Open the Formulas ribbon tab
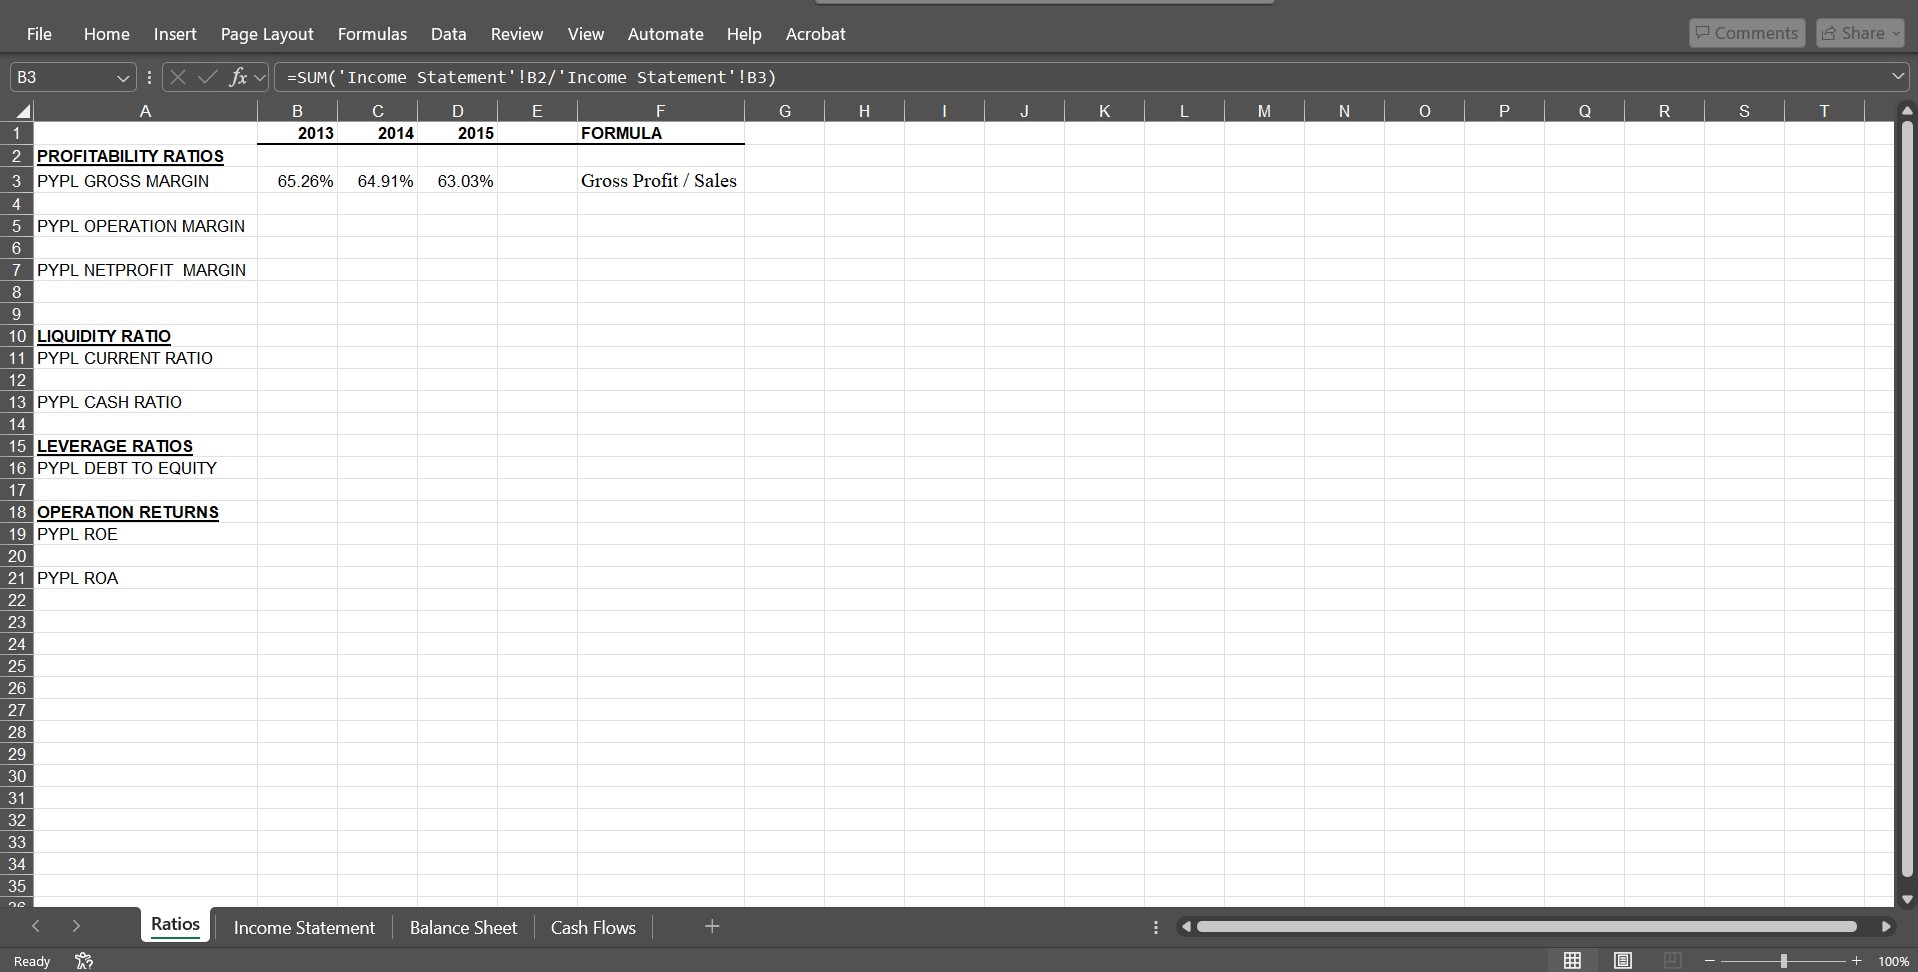1918x972 pixels. [x=372, y=33]
